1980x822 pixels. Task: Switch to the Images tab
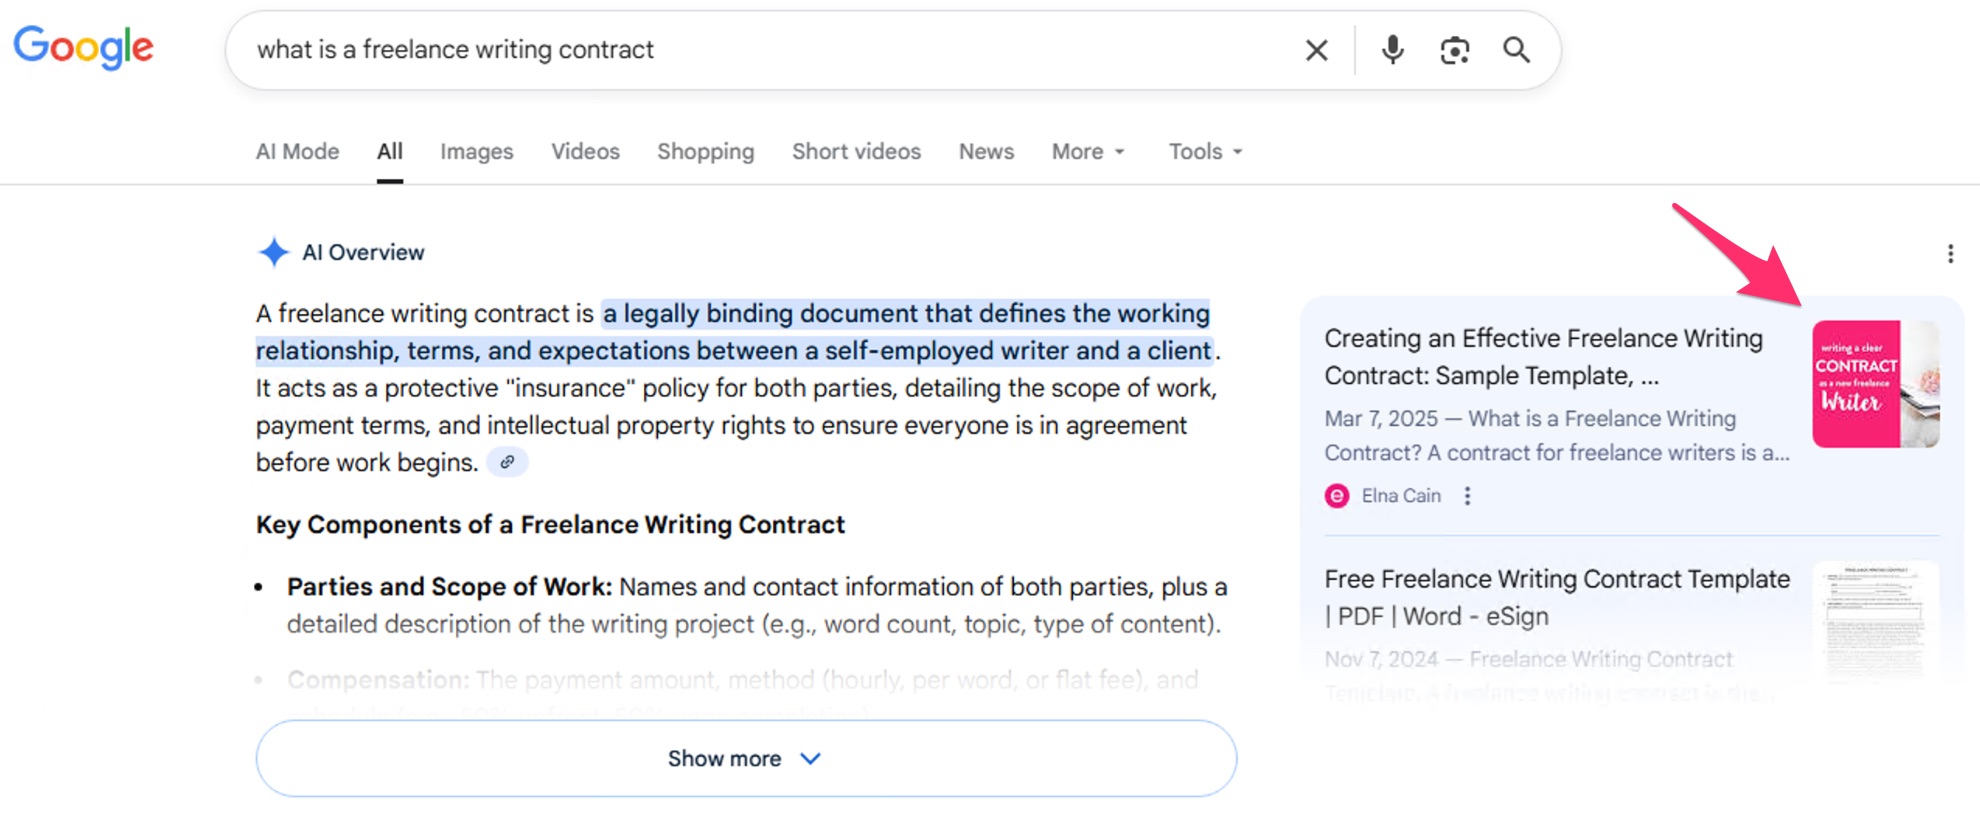tap(476, 152)
